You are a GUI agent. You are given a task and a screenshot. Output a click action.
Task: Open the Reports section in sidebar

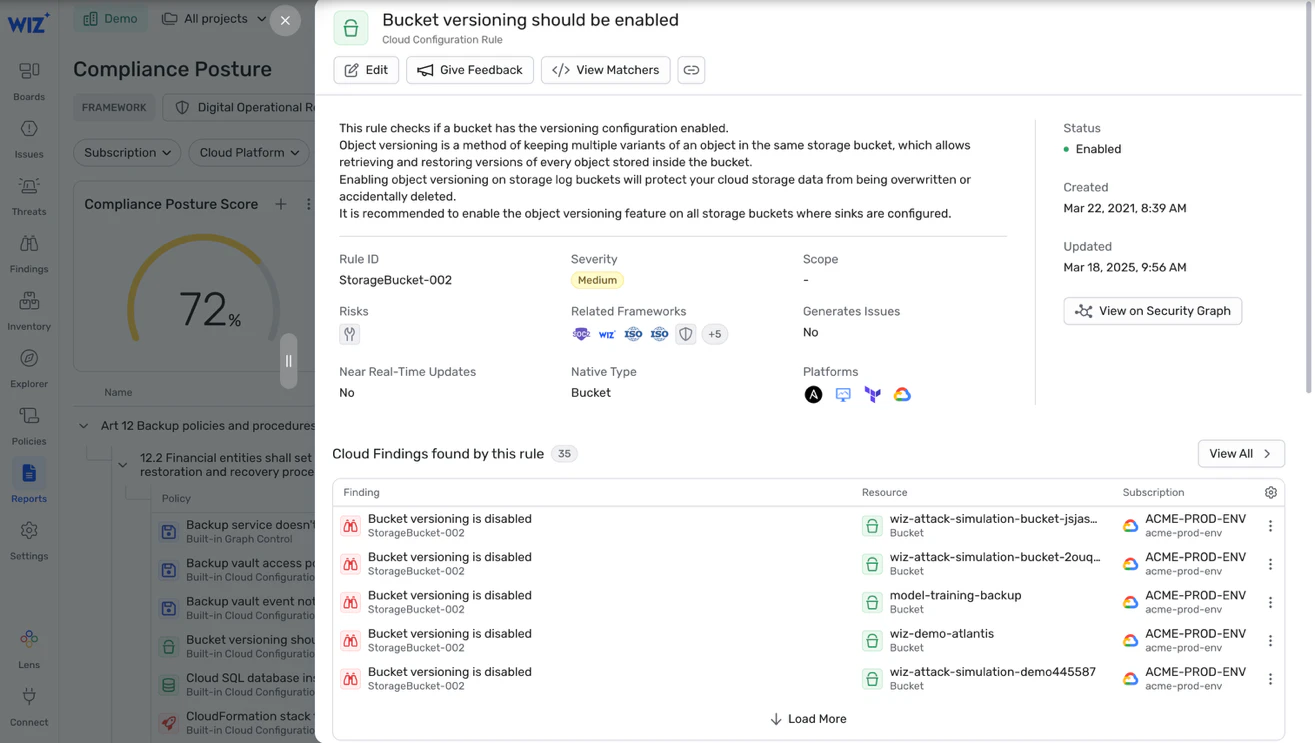(29, 483)
